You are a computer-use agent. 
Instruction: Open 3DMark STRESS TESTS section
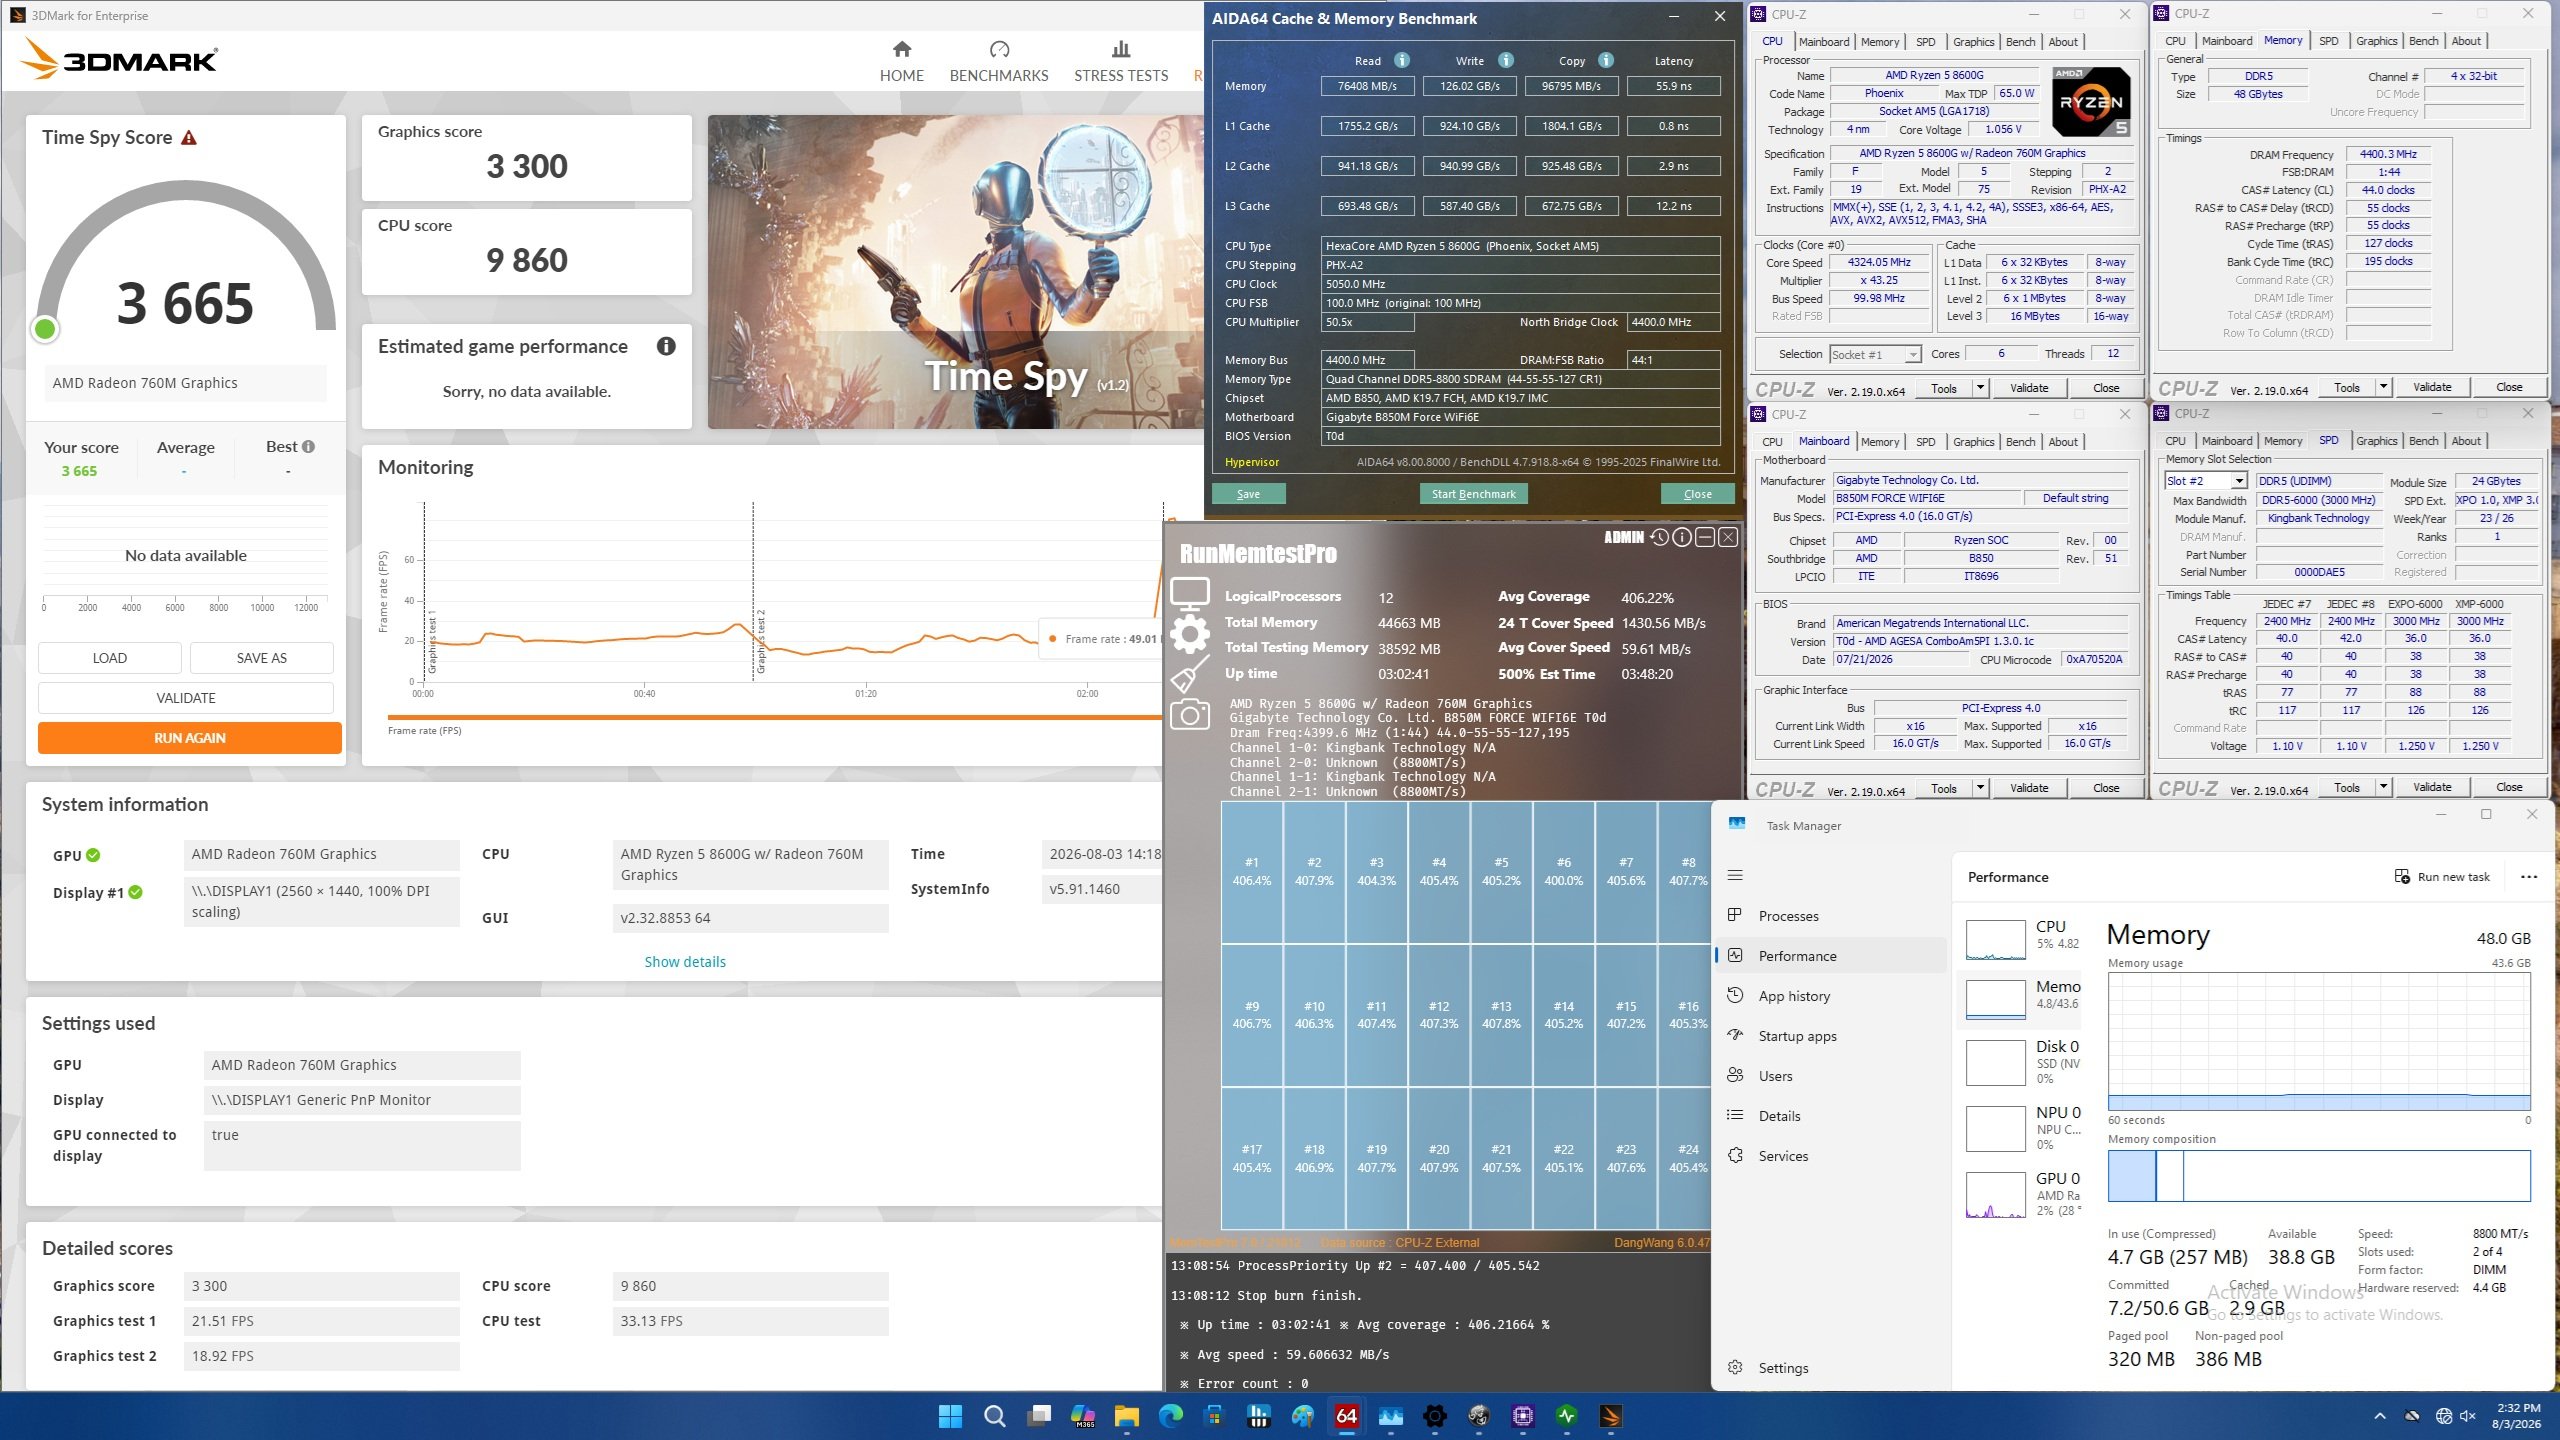tap(1120, 62)
